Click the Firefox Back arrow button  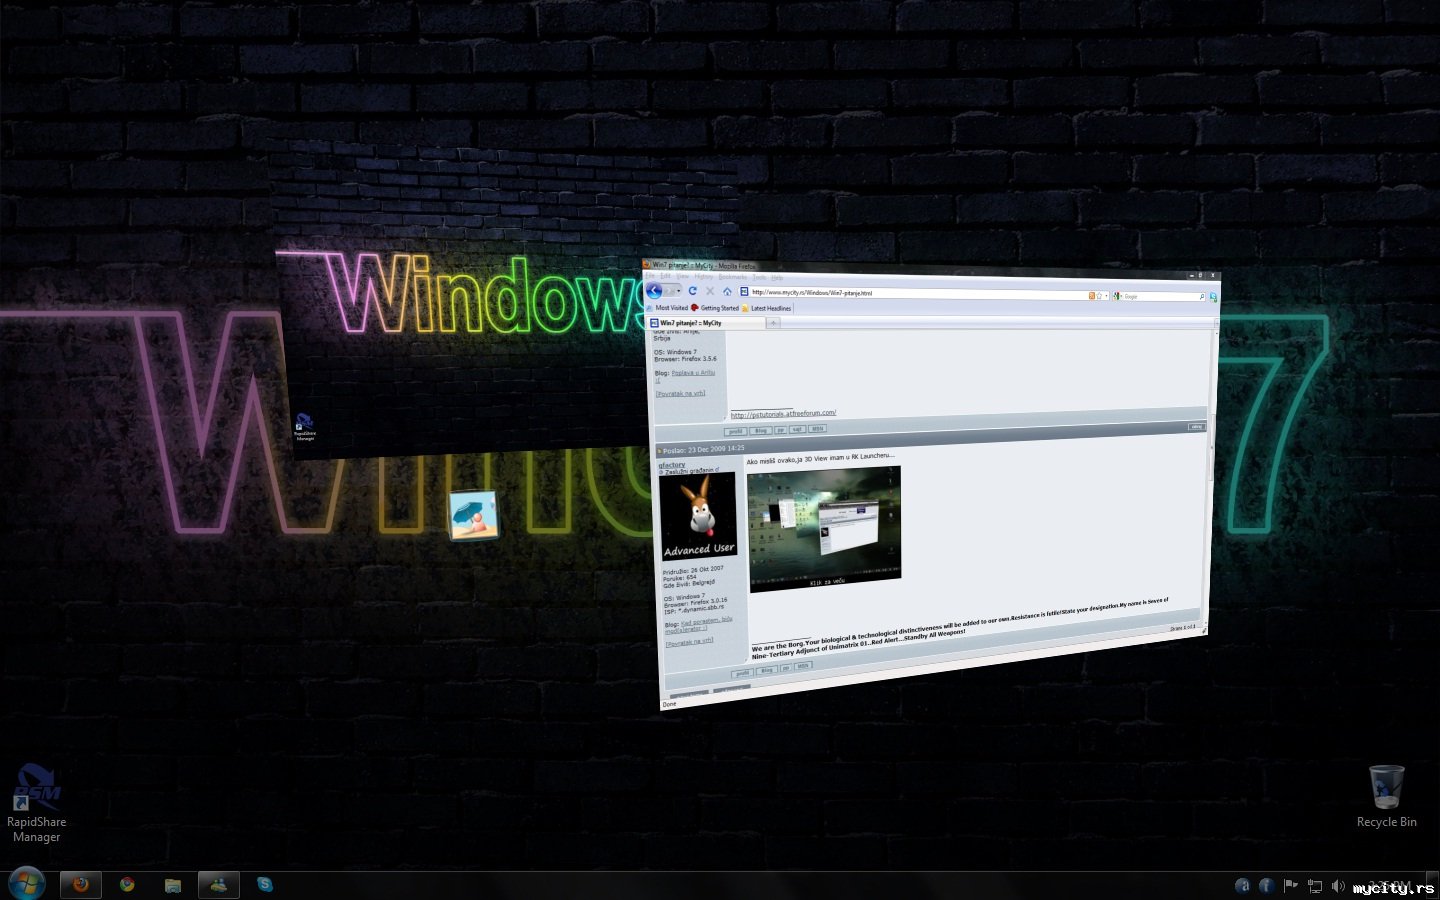pos(653,290)
